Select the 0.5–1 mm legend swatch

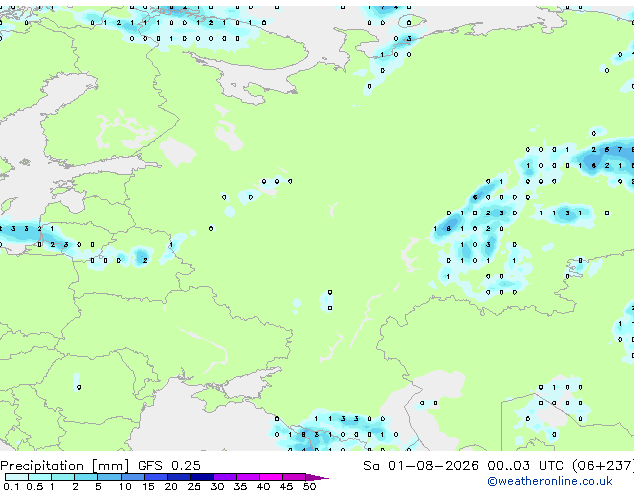pyautogui.click(x=40, y=477)
